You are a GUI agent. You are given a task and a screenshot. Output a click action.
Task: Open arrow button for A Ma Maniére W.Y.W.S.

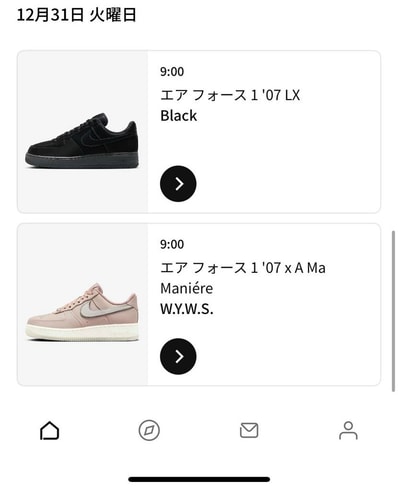point(178,356)
